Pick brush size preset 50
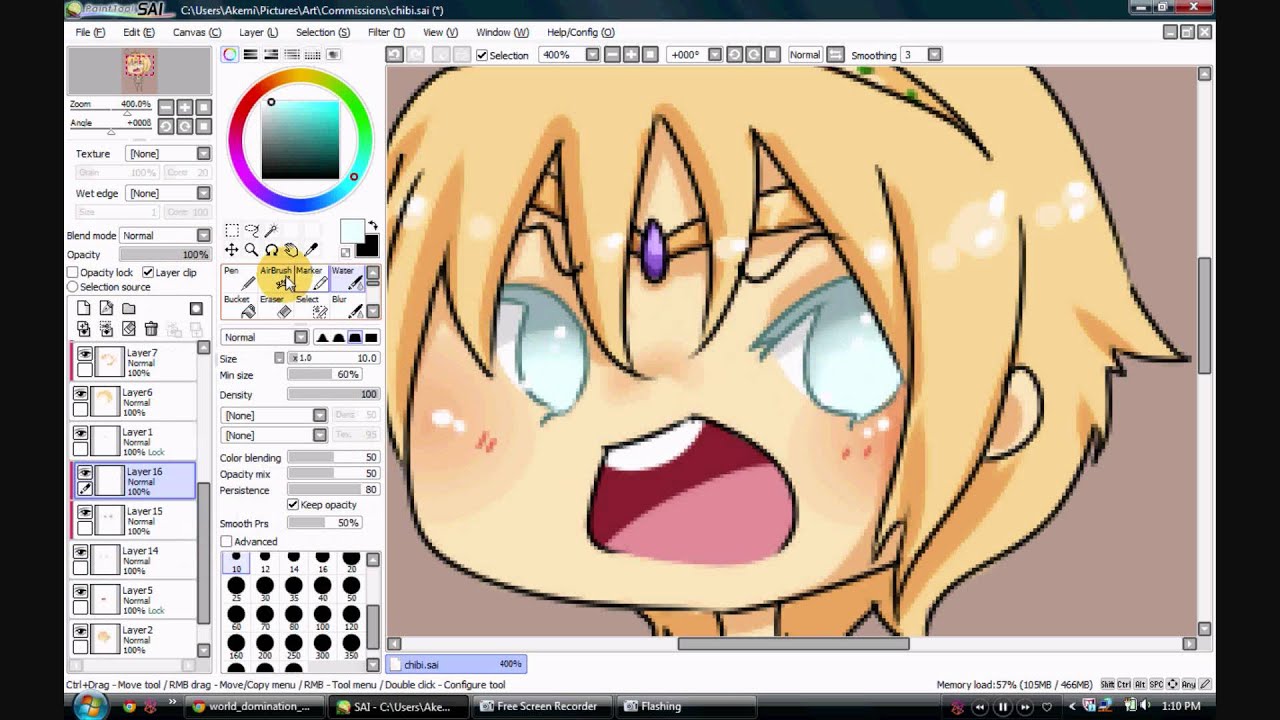Screen dimensions: 1280x720 [x=350, y=589]
